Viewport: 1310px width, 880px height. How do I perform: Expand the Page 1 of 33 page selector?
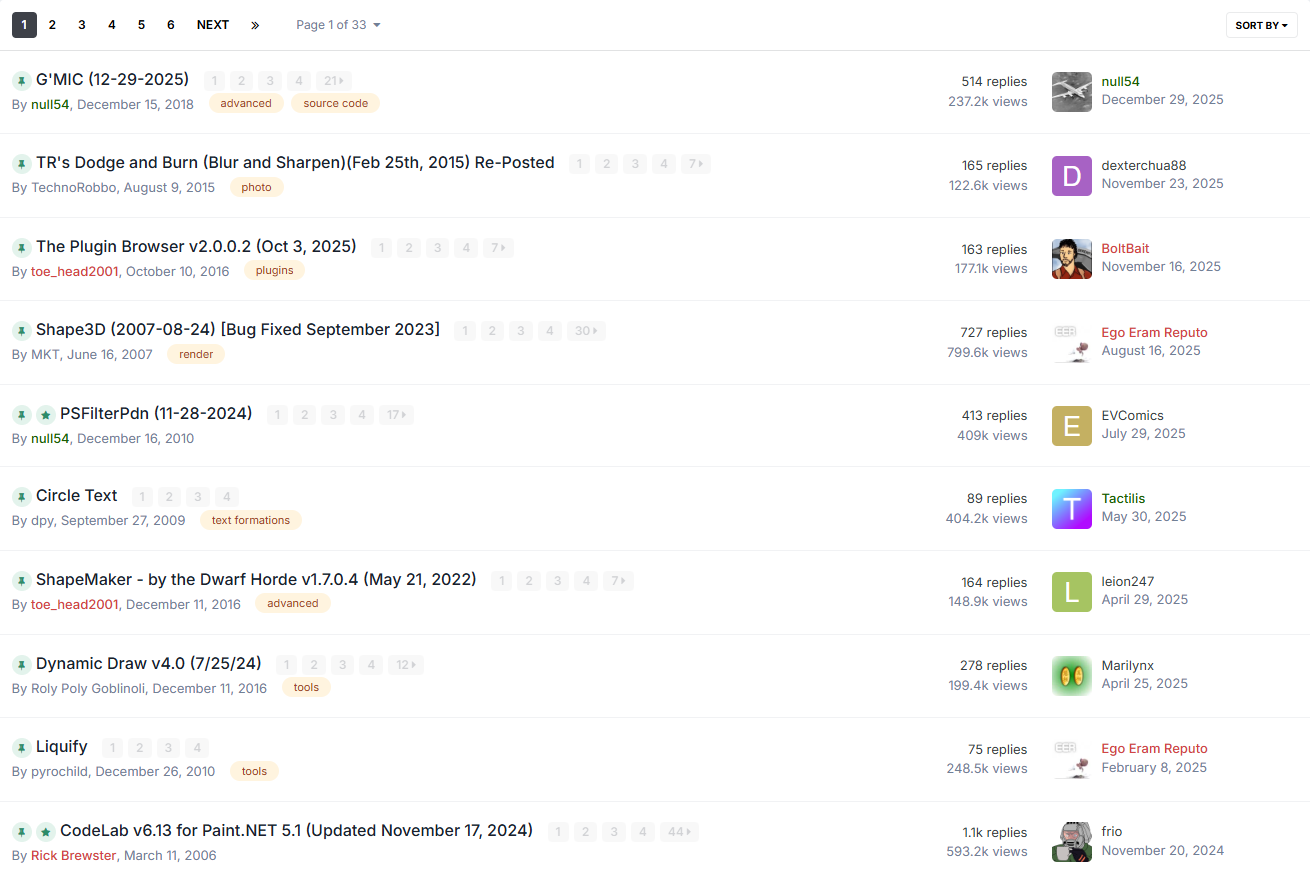pos(338,25)
